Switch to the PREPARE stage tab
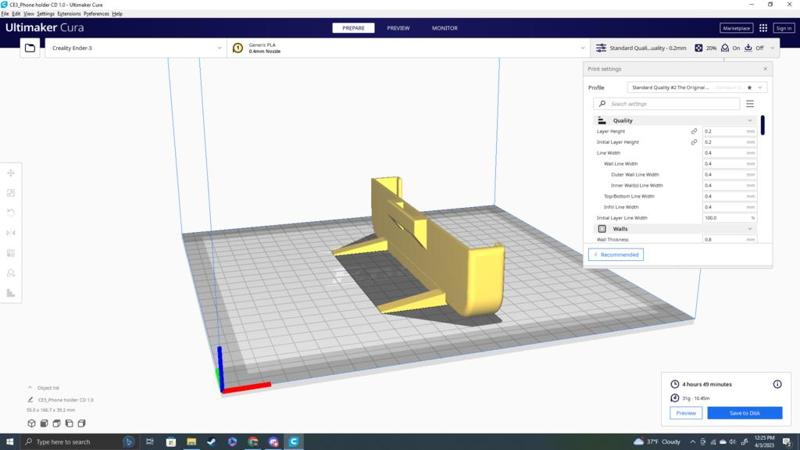 353,28
